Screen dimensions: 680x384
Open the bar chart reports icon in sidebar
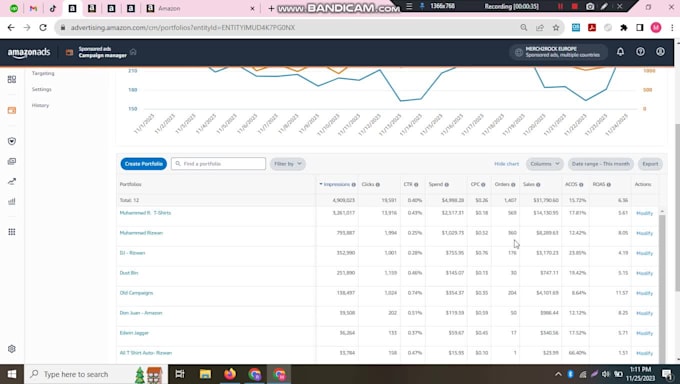(x=12, y=201)
